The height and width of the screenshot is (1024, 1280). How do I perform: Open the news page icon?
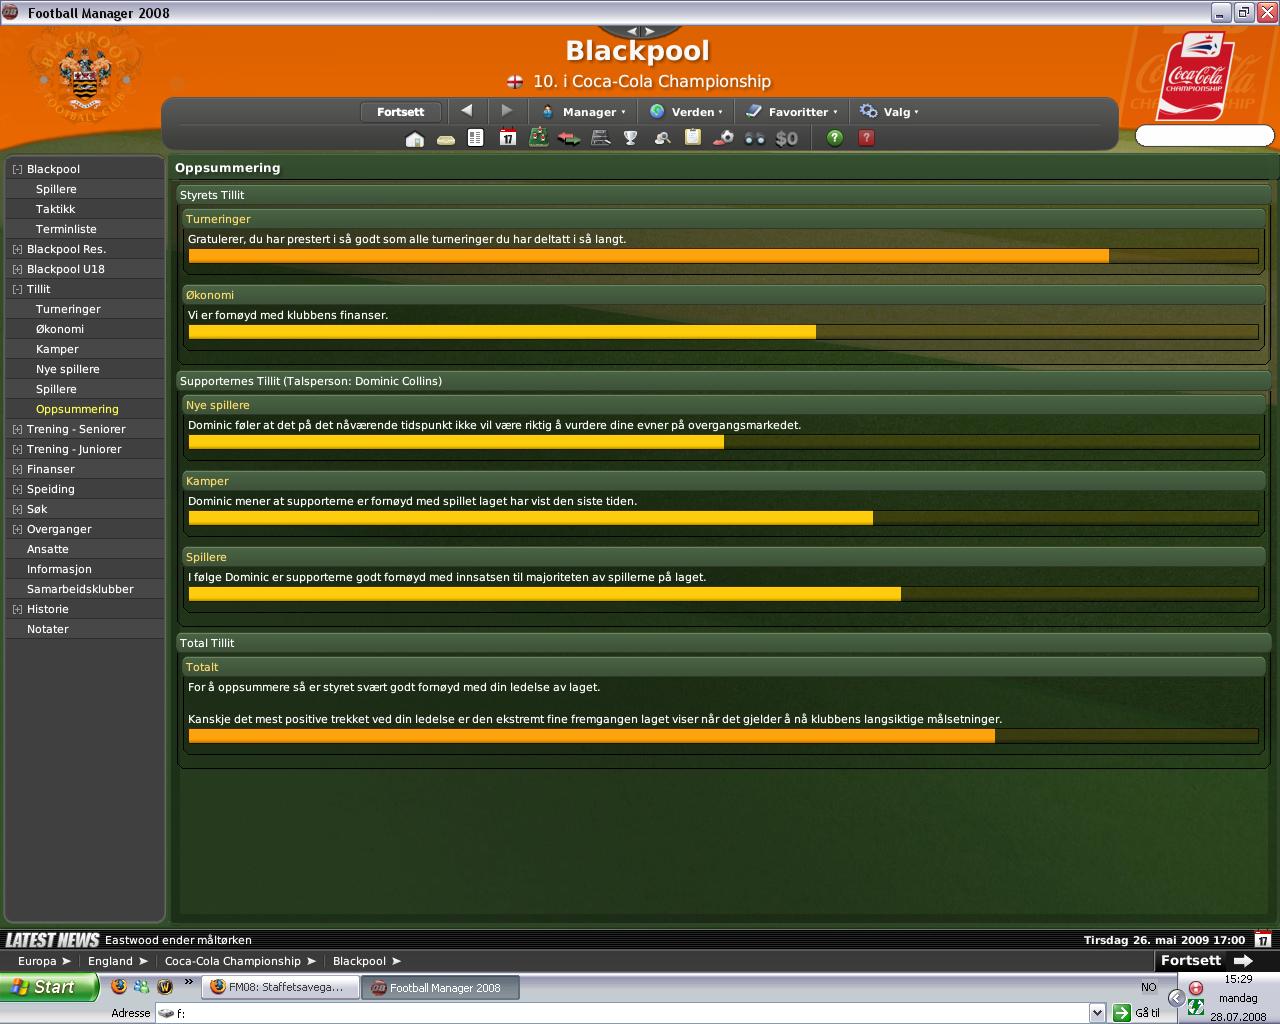coord(476,138)
